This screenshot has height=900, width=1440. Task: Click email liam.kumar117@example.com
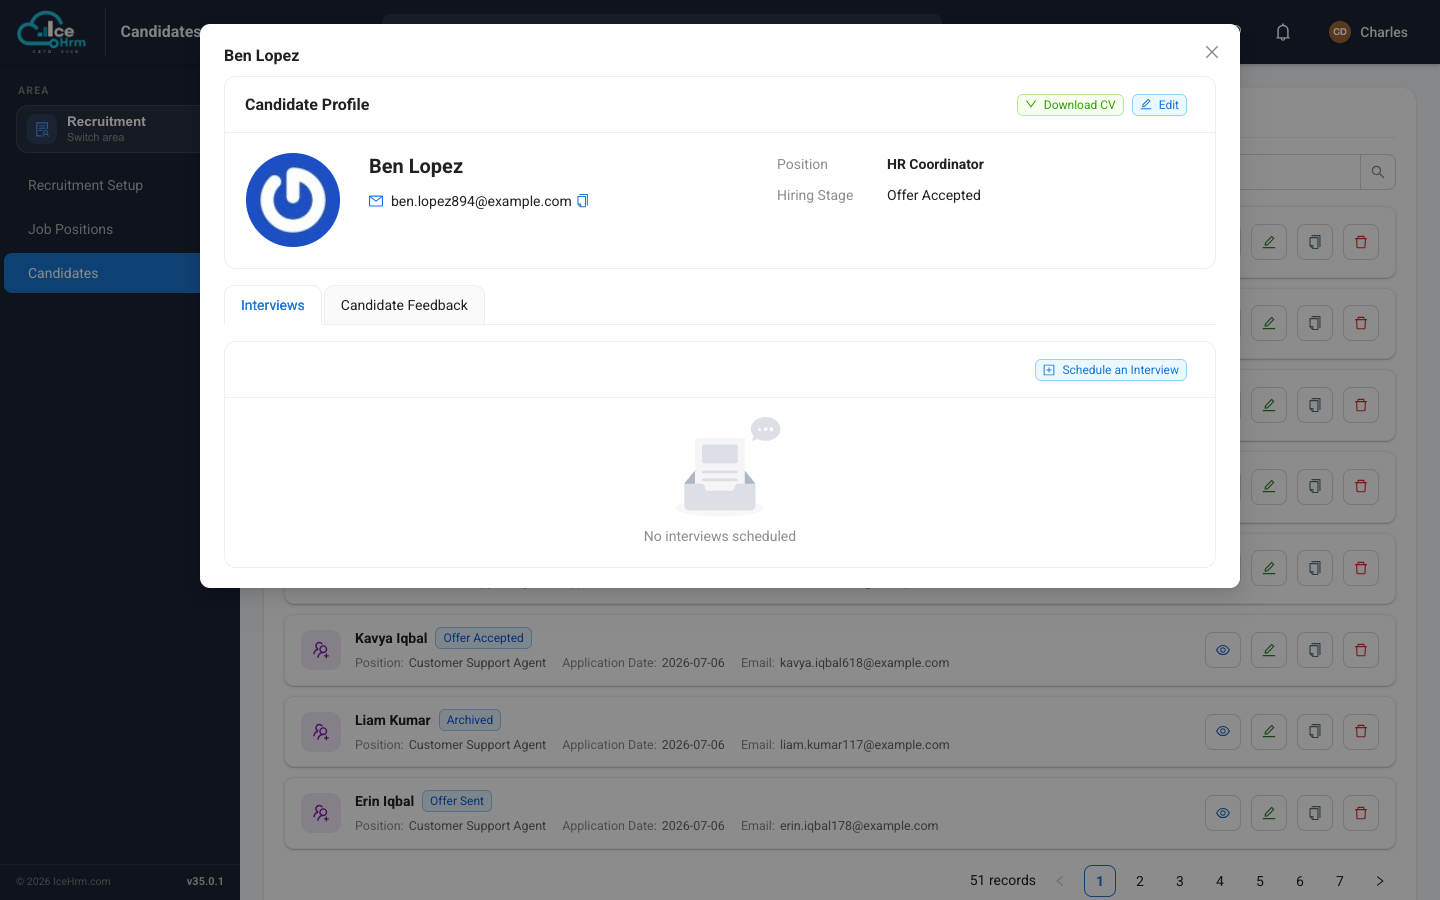(x=864, y=745)
